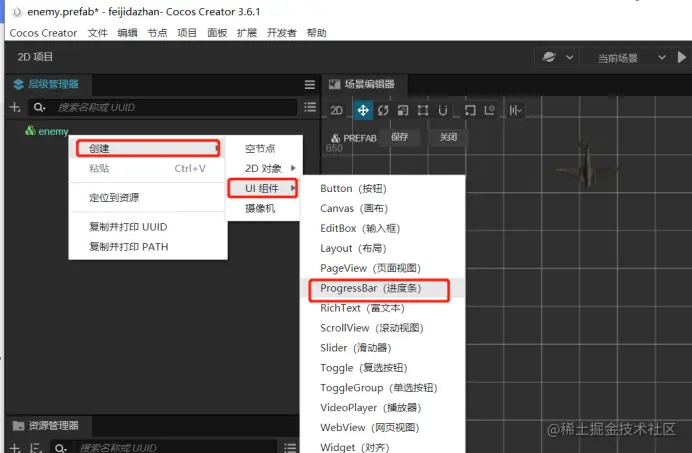
Task: Choose 复制并打印 PATH
Action: coord(148,247)
